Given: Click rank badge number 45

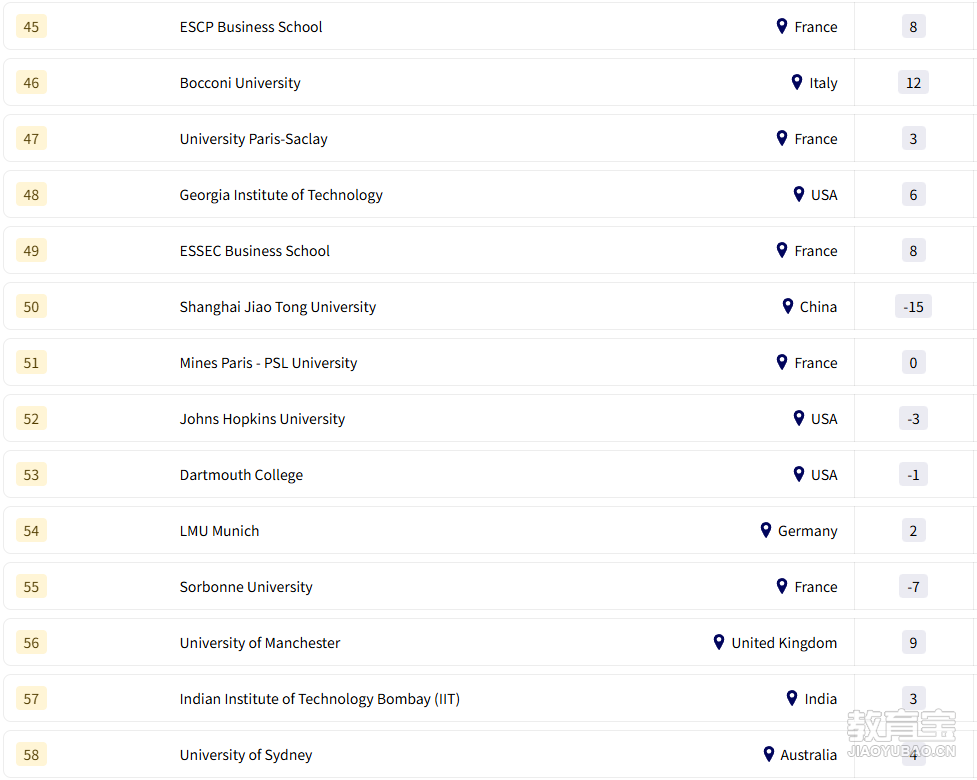Looking at the screenshot, I should click(x=31, y=27).
